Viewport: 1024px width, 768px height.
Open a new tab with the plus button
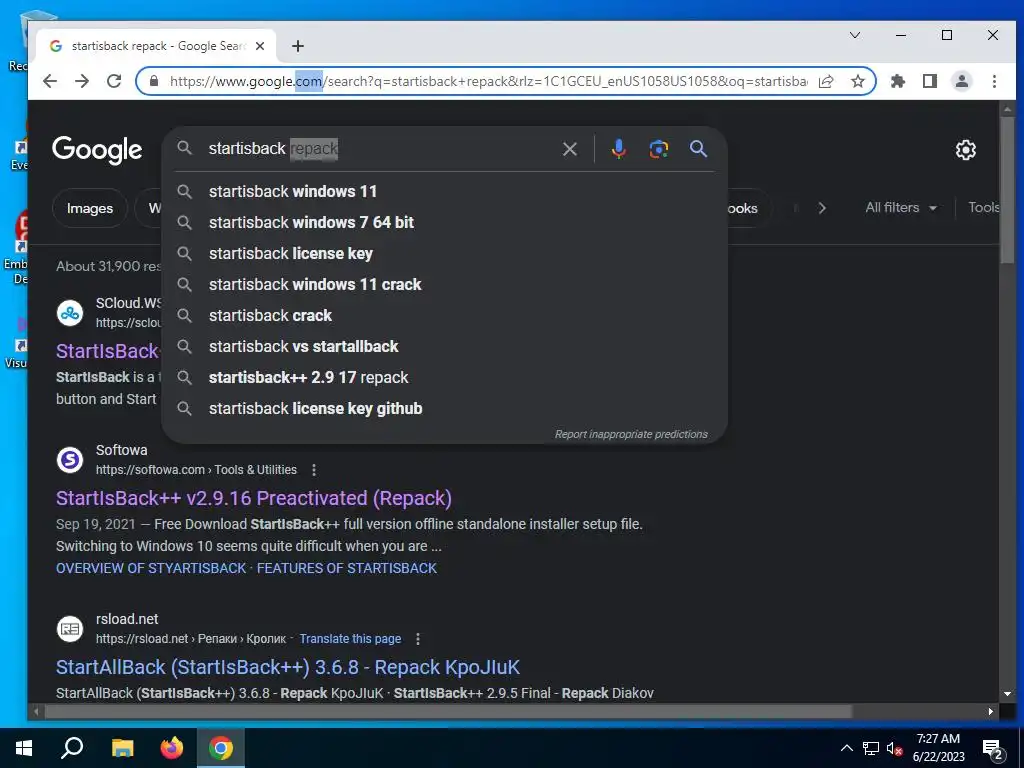pos(298,46)
